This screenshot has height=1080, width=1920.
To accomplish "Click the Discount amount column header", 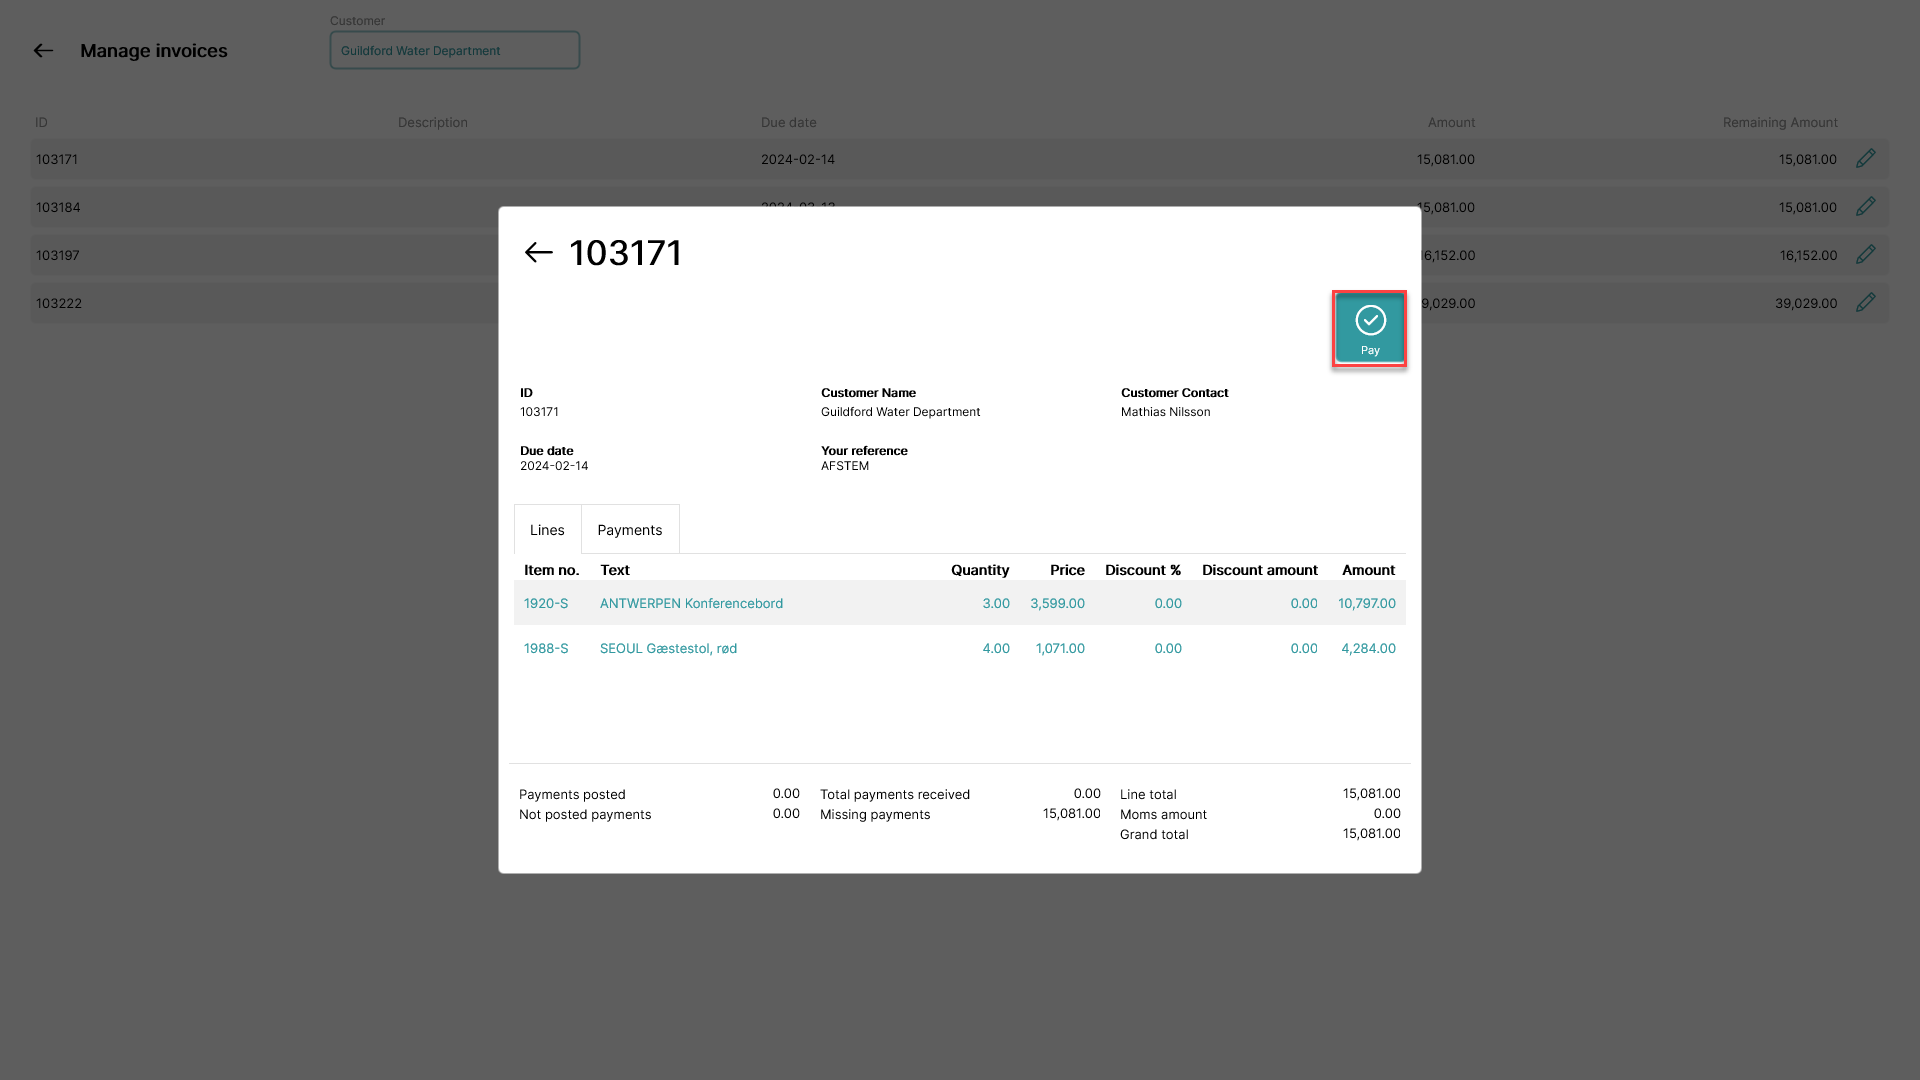I will tap(1260, 570).
